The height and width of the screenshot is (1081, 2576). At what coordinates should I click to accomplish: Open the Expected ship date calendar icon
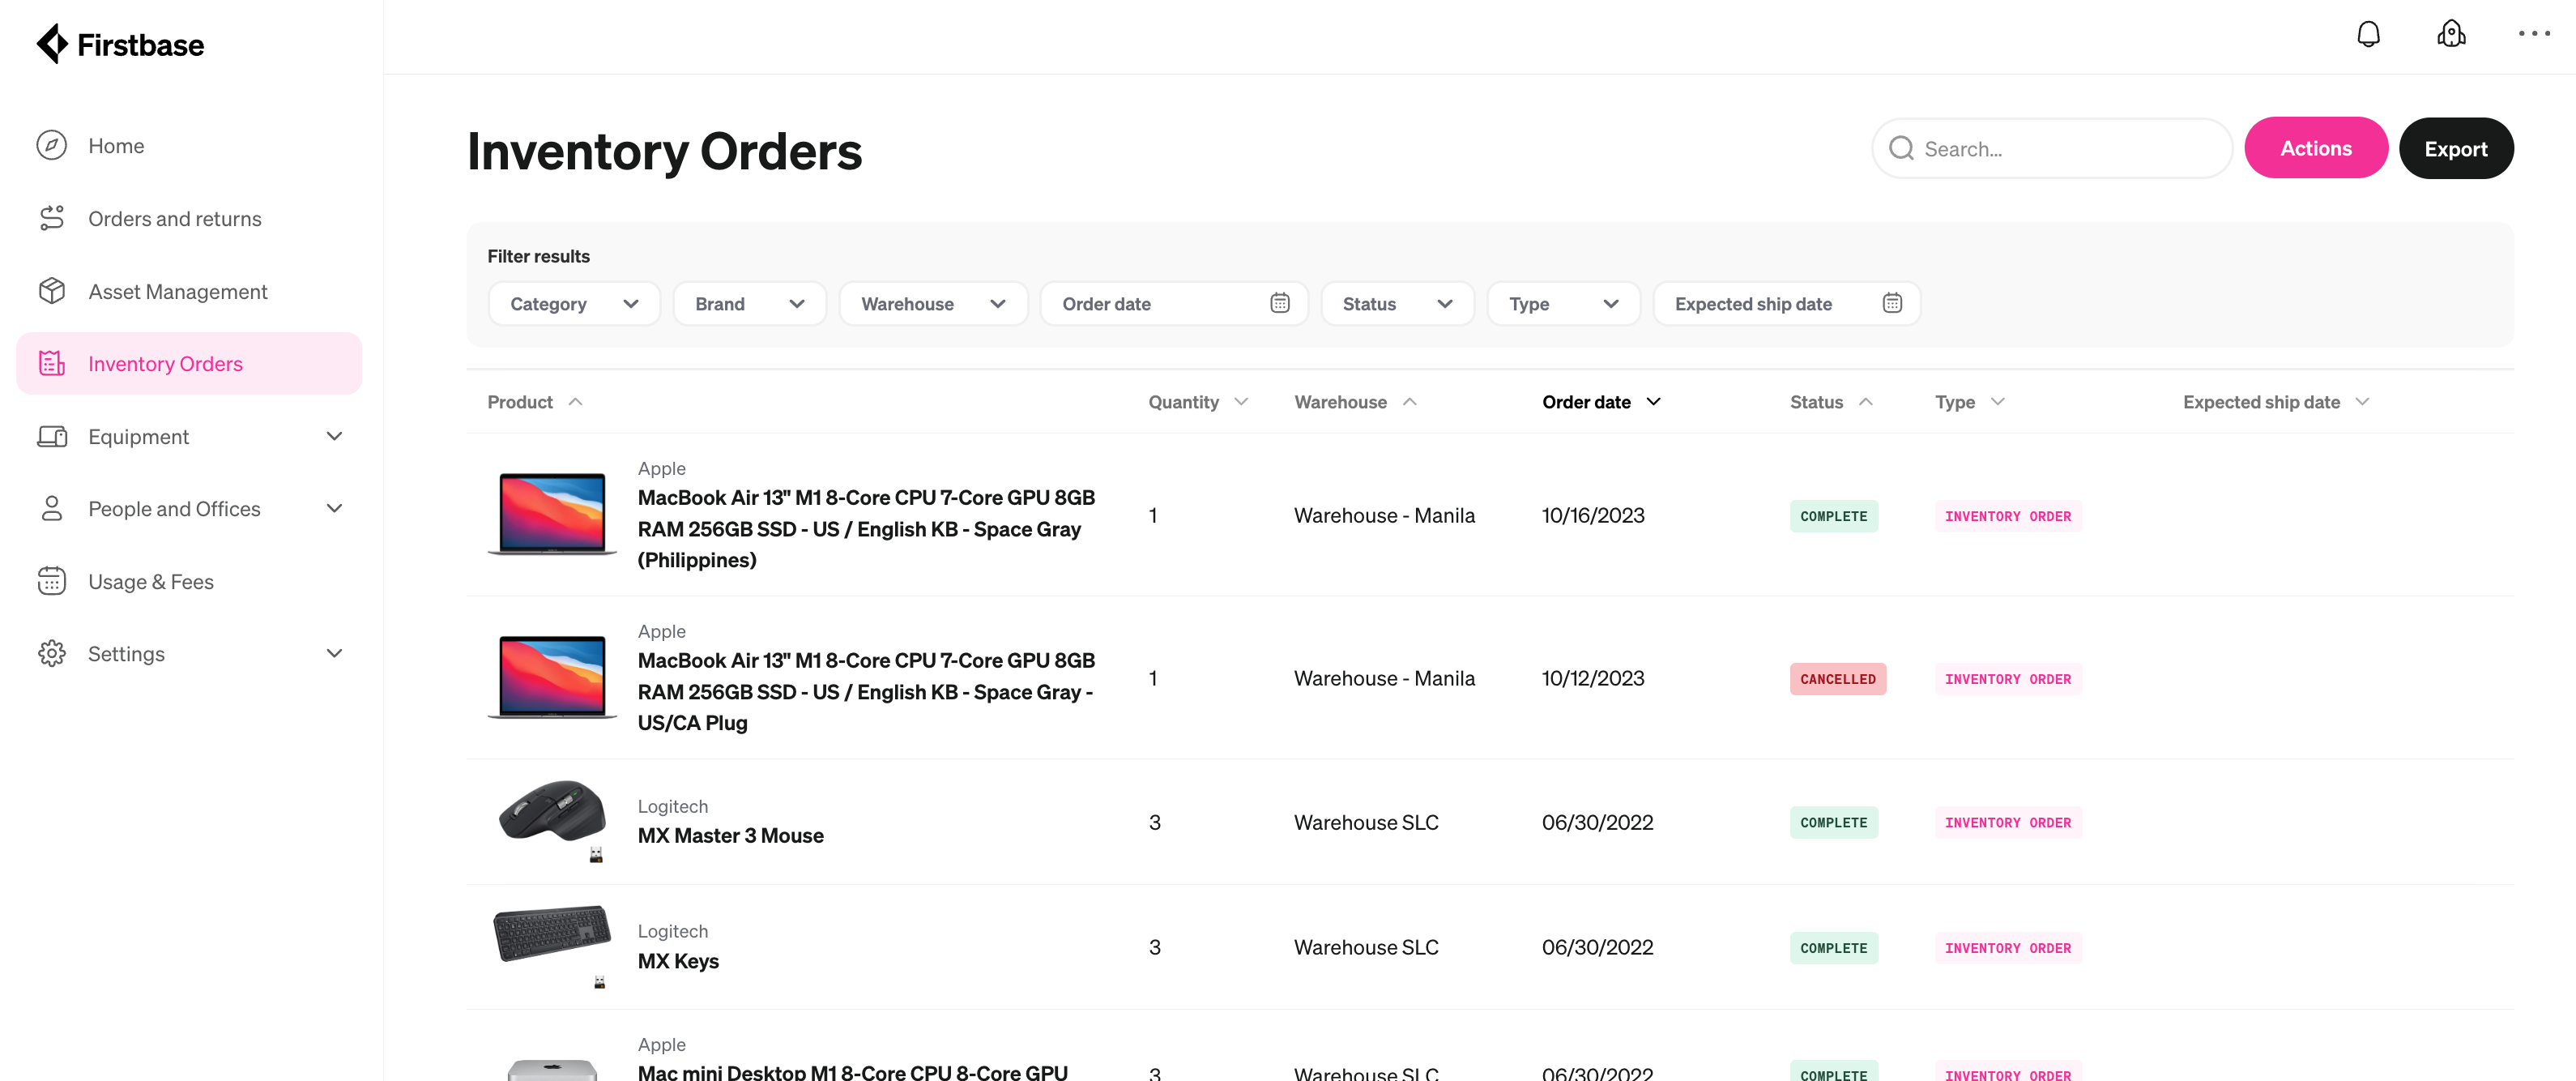[1891, 303]
